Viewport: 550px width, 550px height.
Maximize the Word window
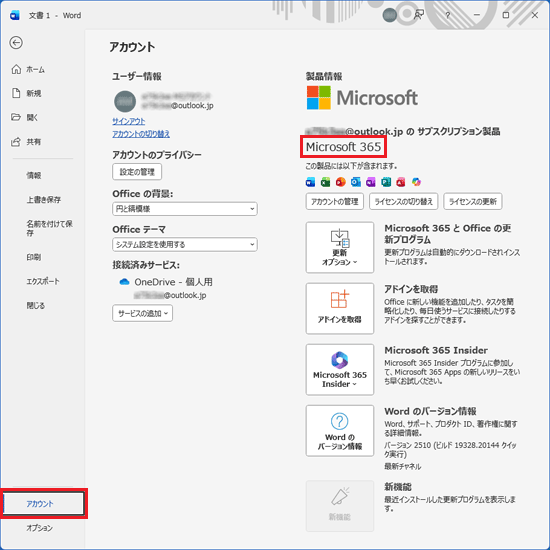[506, 15]
